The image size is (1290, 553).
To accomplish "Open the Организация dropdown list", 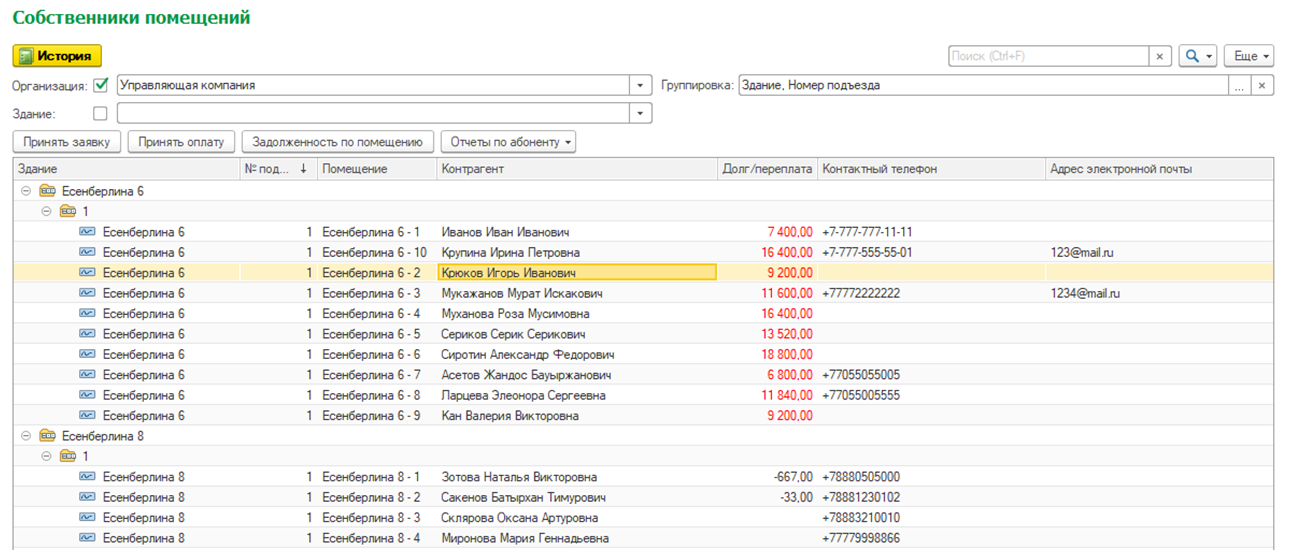I will [x=640, y=86].
